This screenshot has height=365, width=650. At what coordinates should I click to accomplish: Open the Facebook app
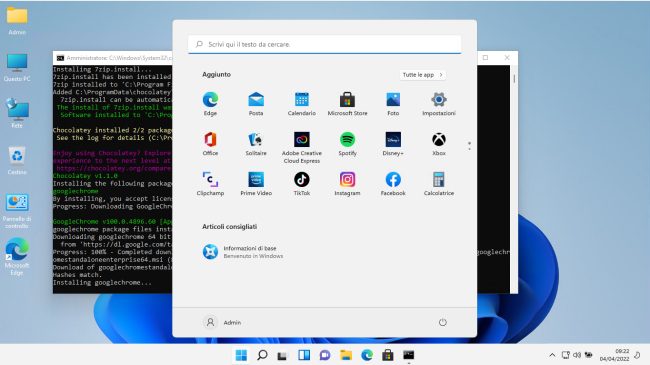tap(393, 184)
